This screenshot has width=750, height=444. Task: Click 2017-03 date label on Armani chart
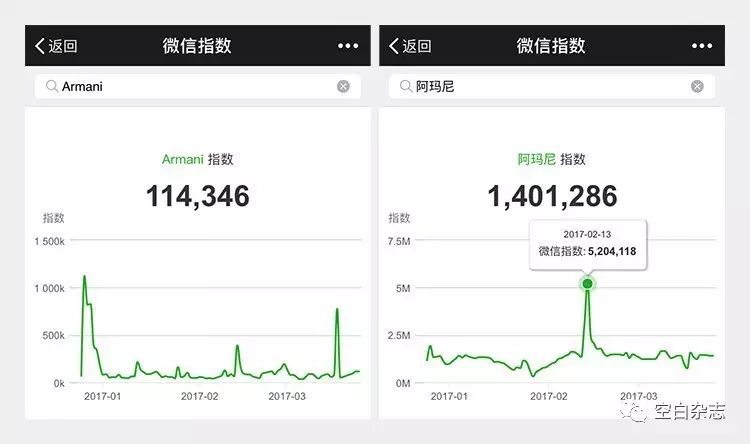[287, 396]
